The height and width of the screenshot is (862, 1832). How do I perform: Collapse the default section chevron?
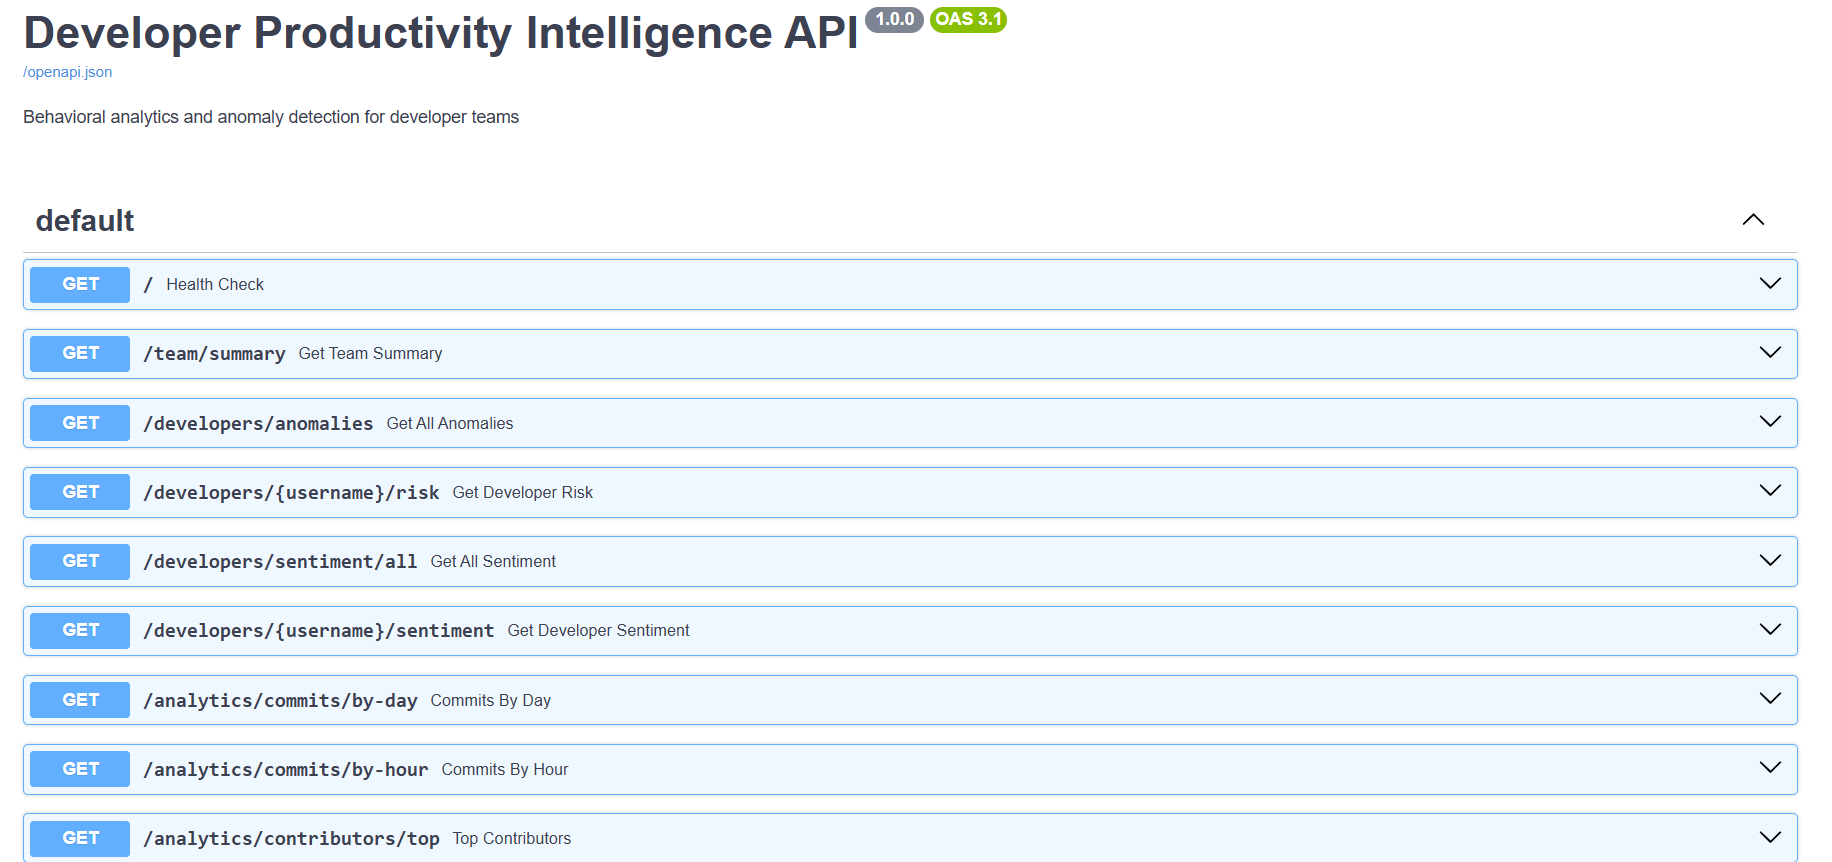(1753, 220)
